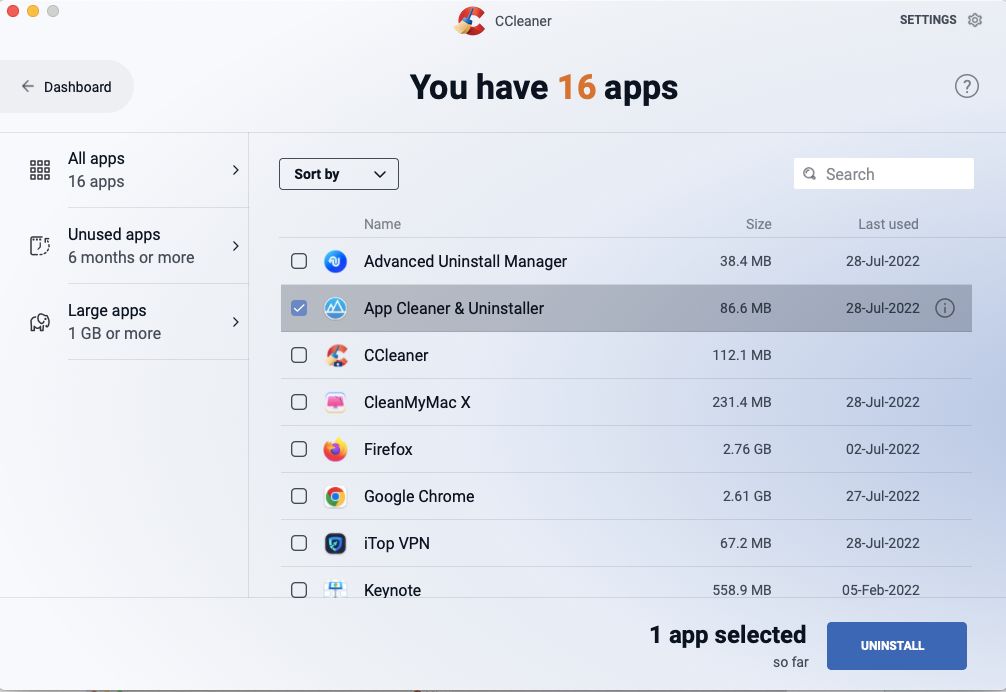This screenshot has width=1006, height=692.
Task: Check the CCleaner row checkbox
Action: (299, 355)
